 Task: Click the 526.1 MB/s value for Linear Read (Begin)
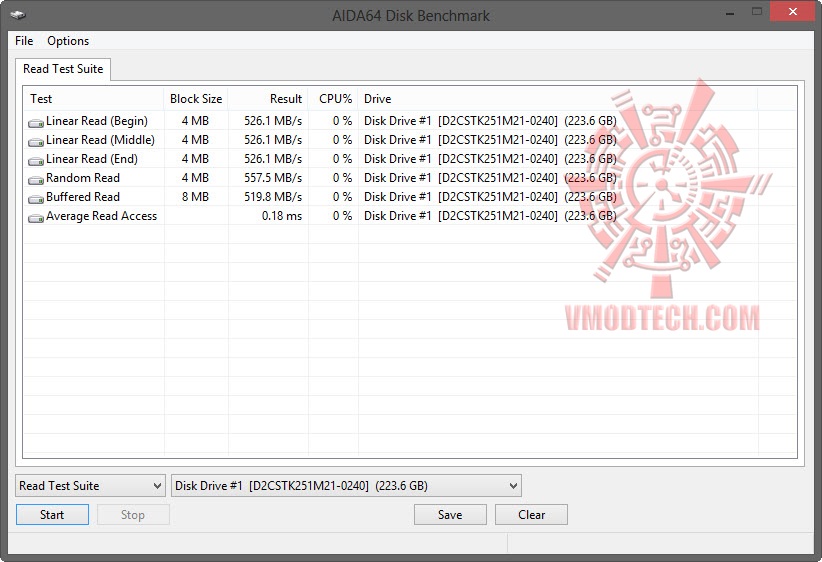click(x=273, y=121)
